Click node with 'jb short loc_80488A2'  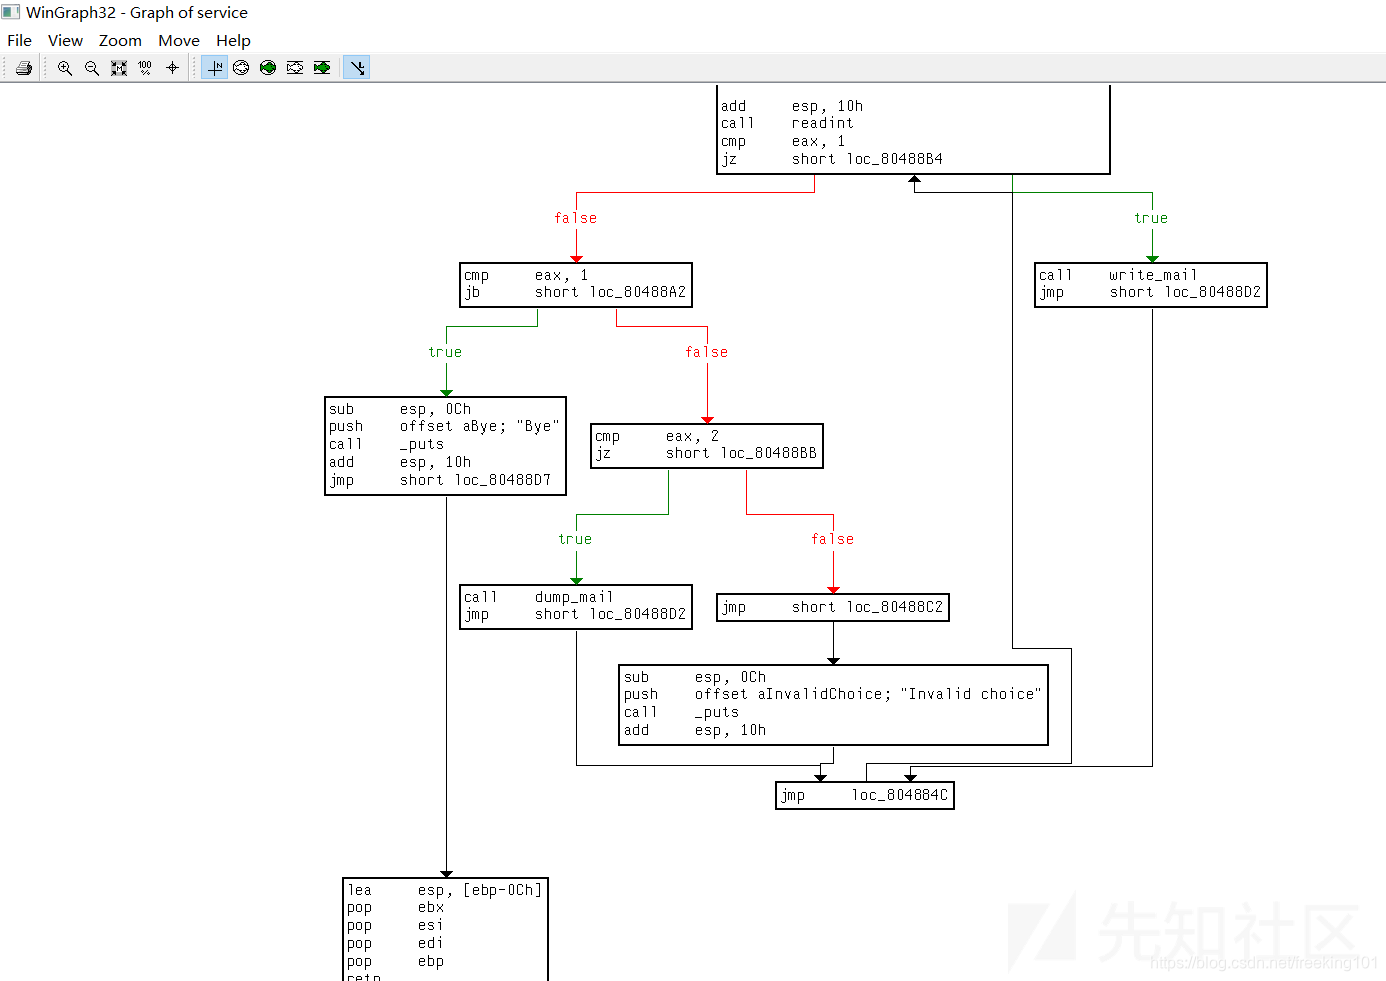pos(576,285)
